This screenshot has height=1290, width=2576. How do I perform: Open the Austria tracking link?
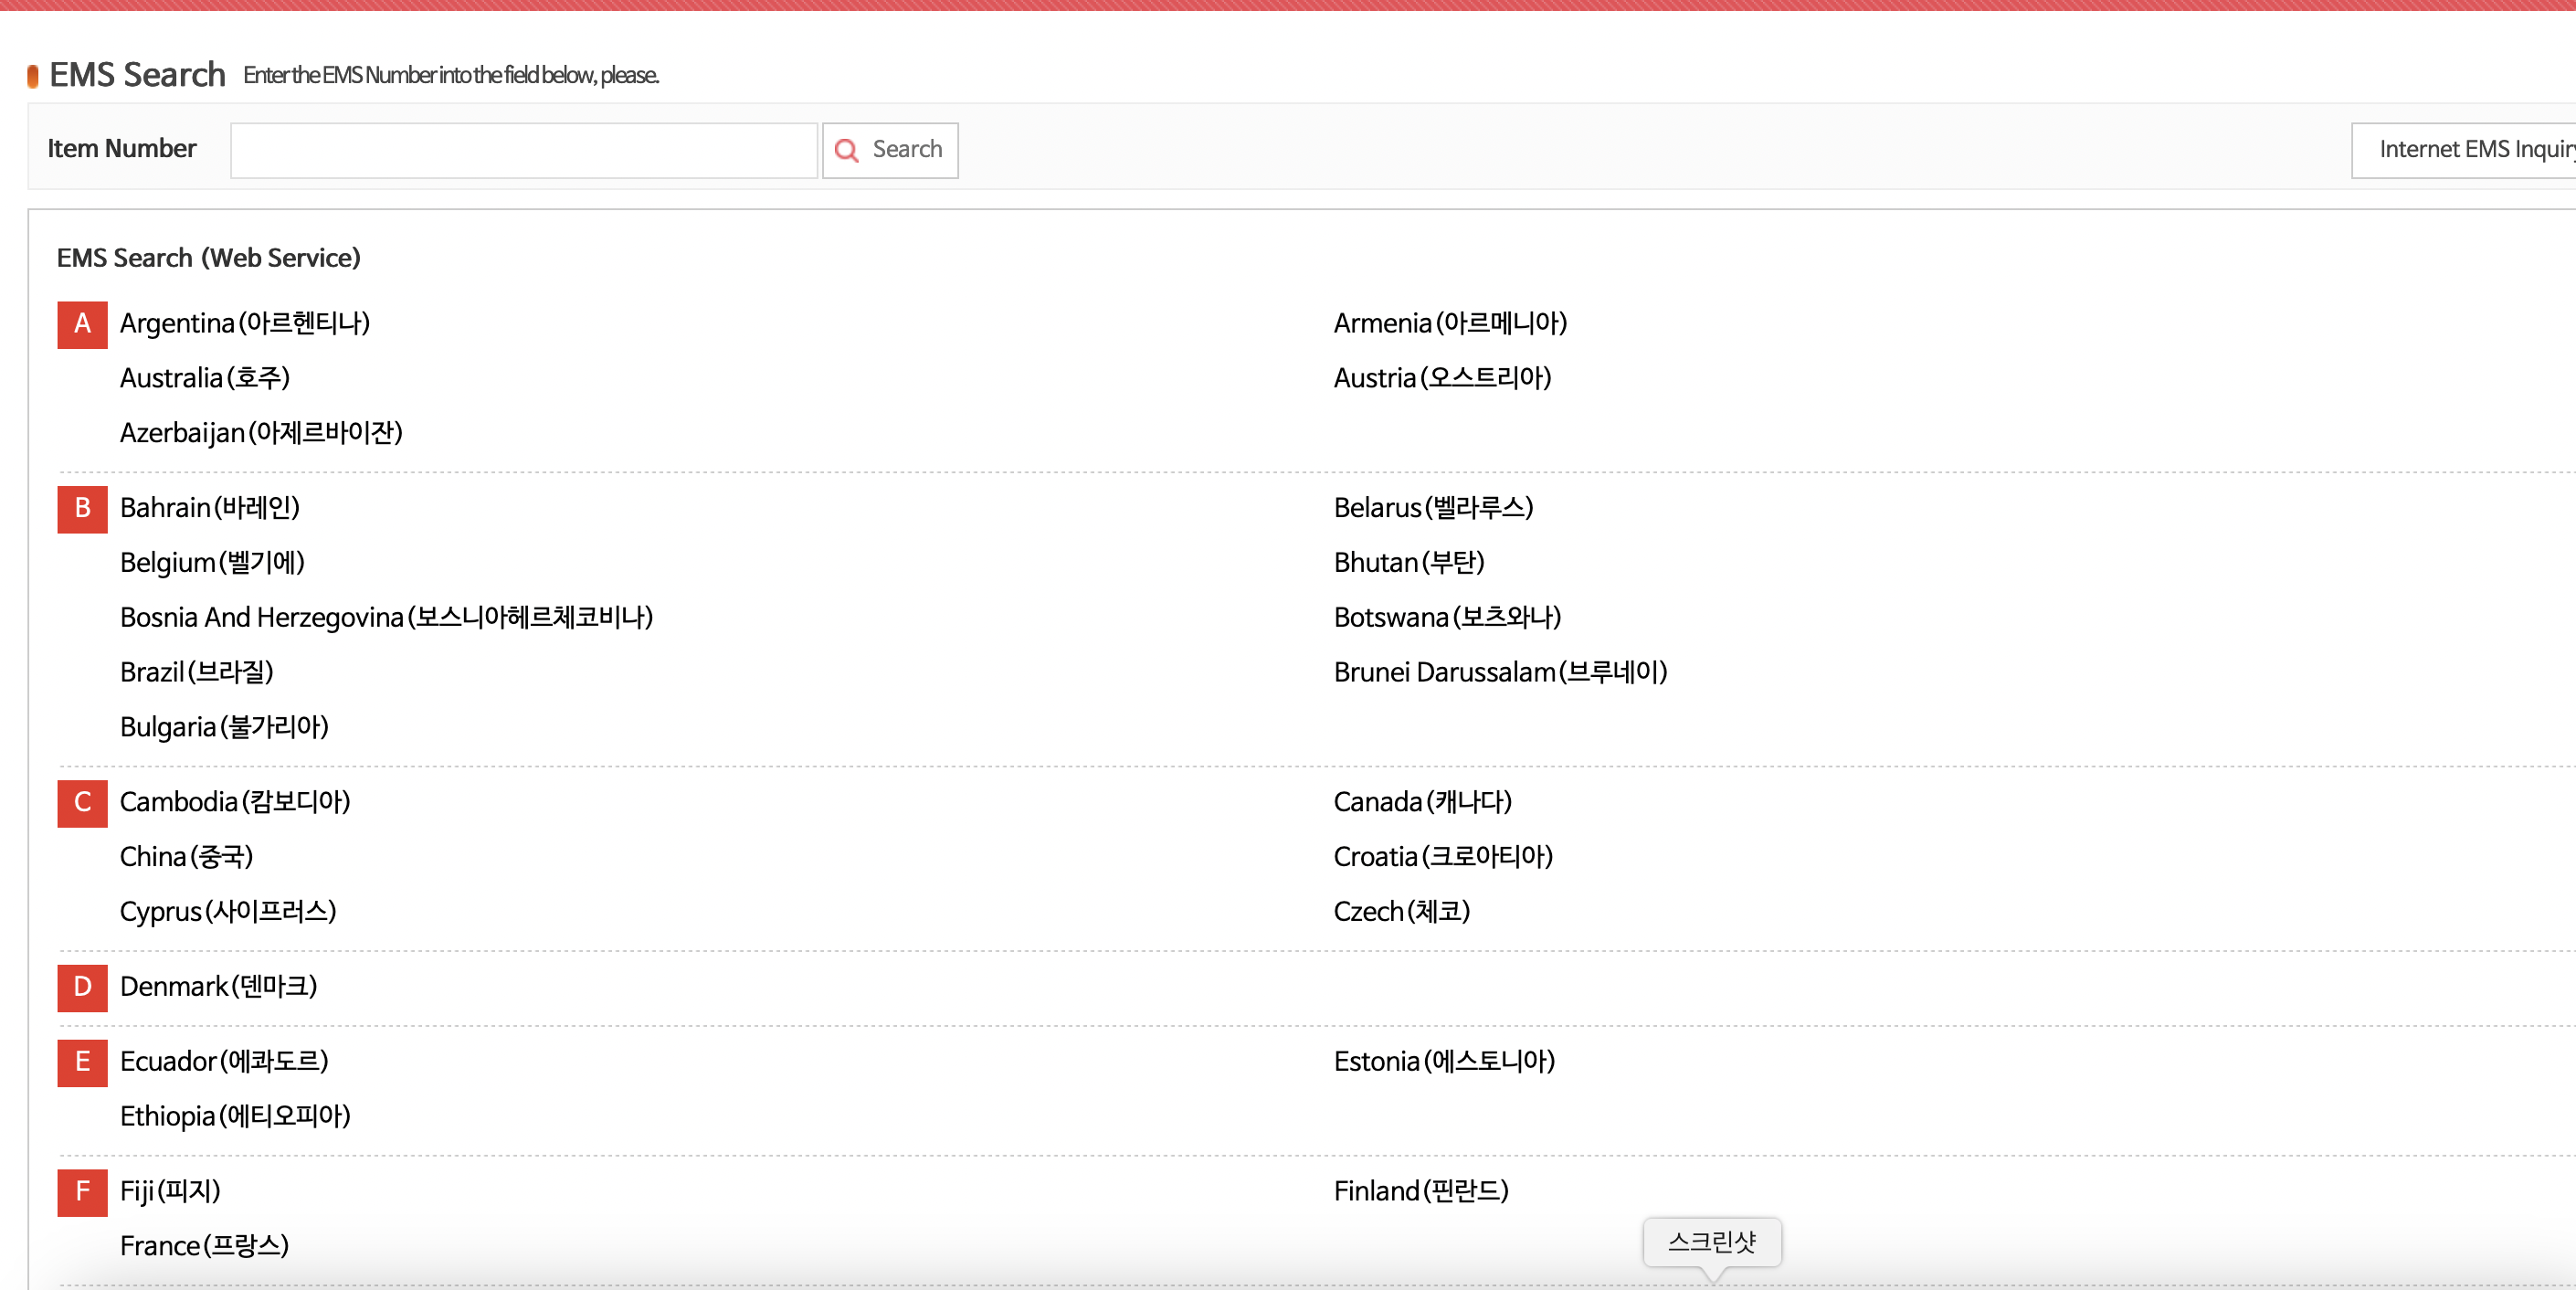pos(1441,378)
